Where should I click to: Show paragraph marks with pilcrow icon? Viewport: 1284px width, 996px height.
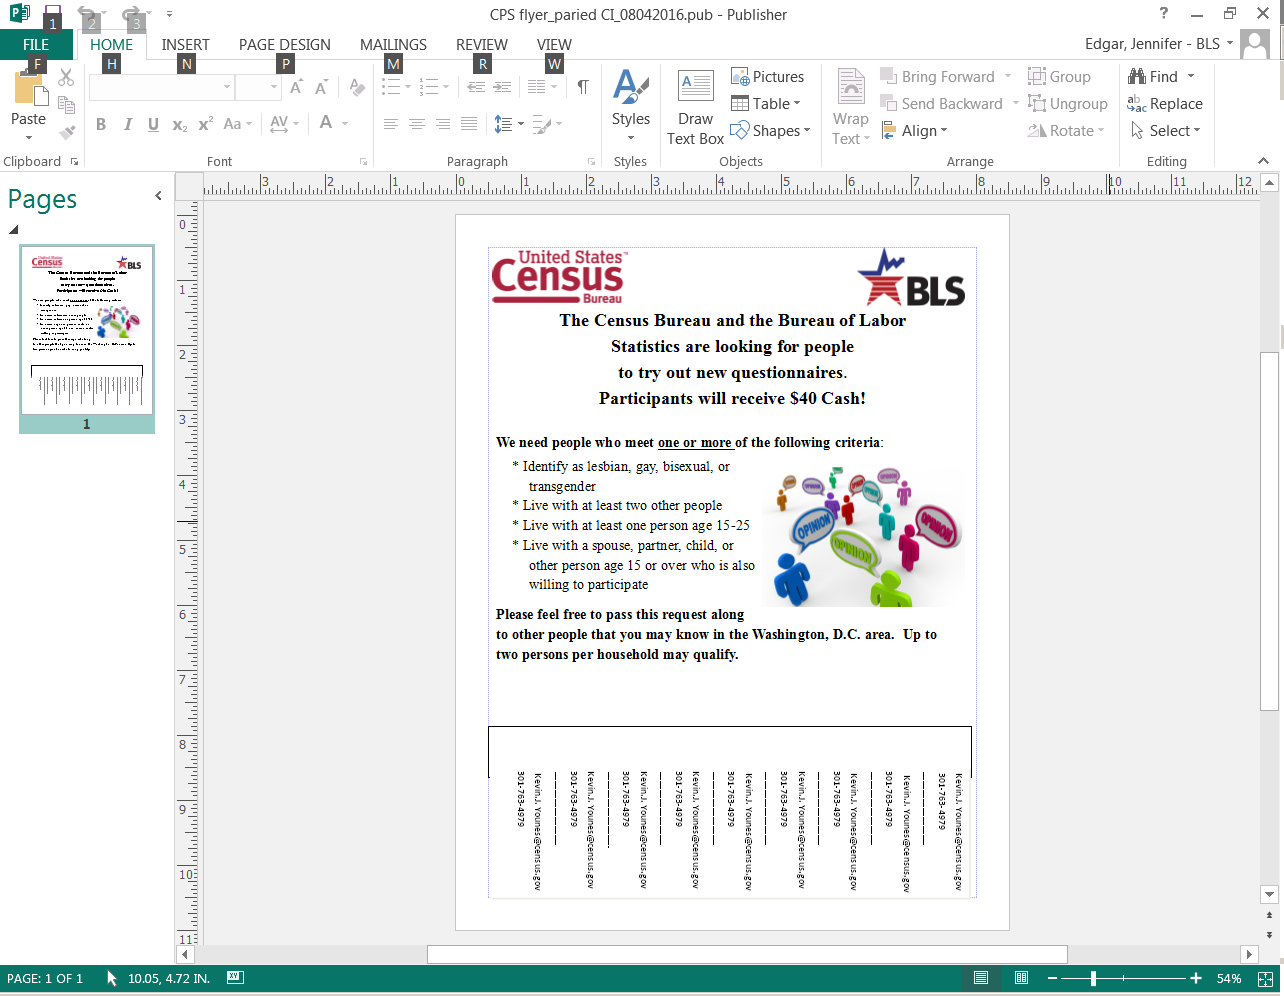[583, 88]
